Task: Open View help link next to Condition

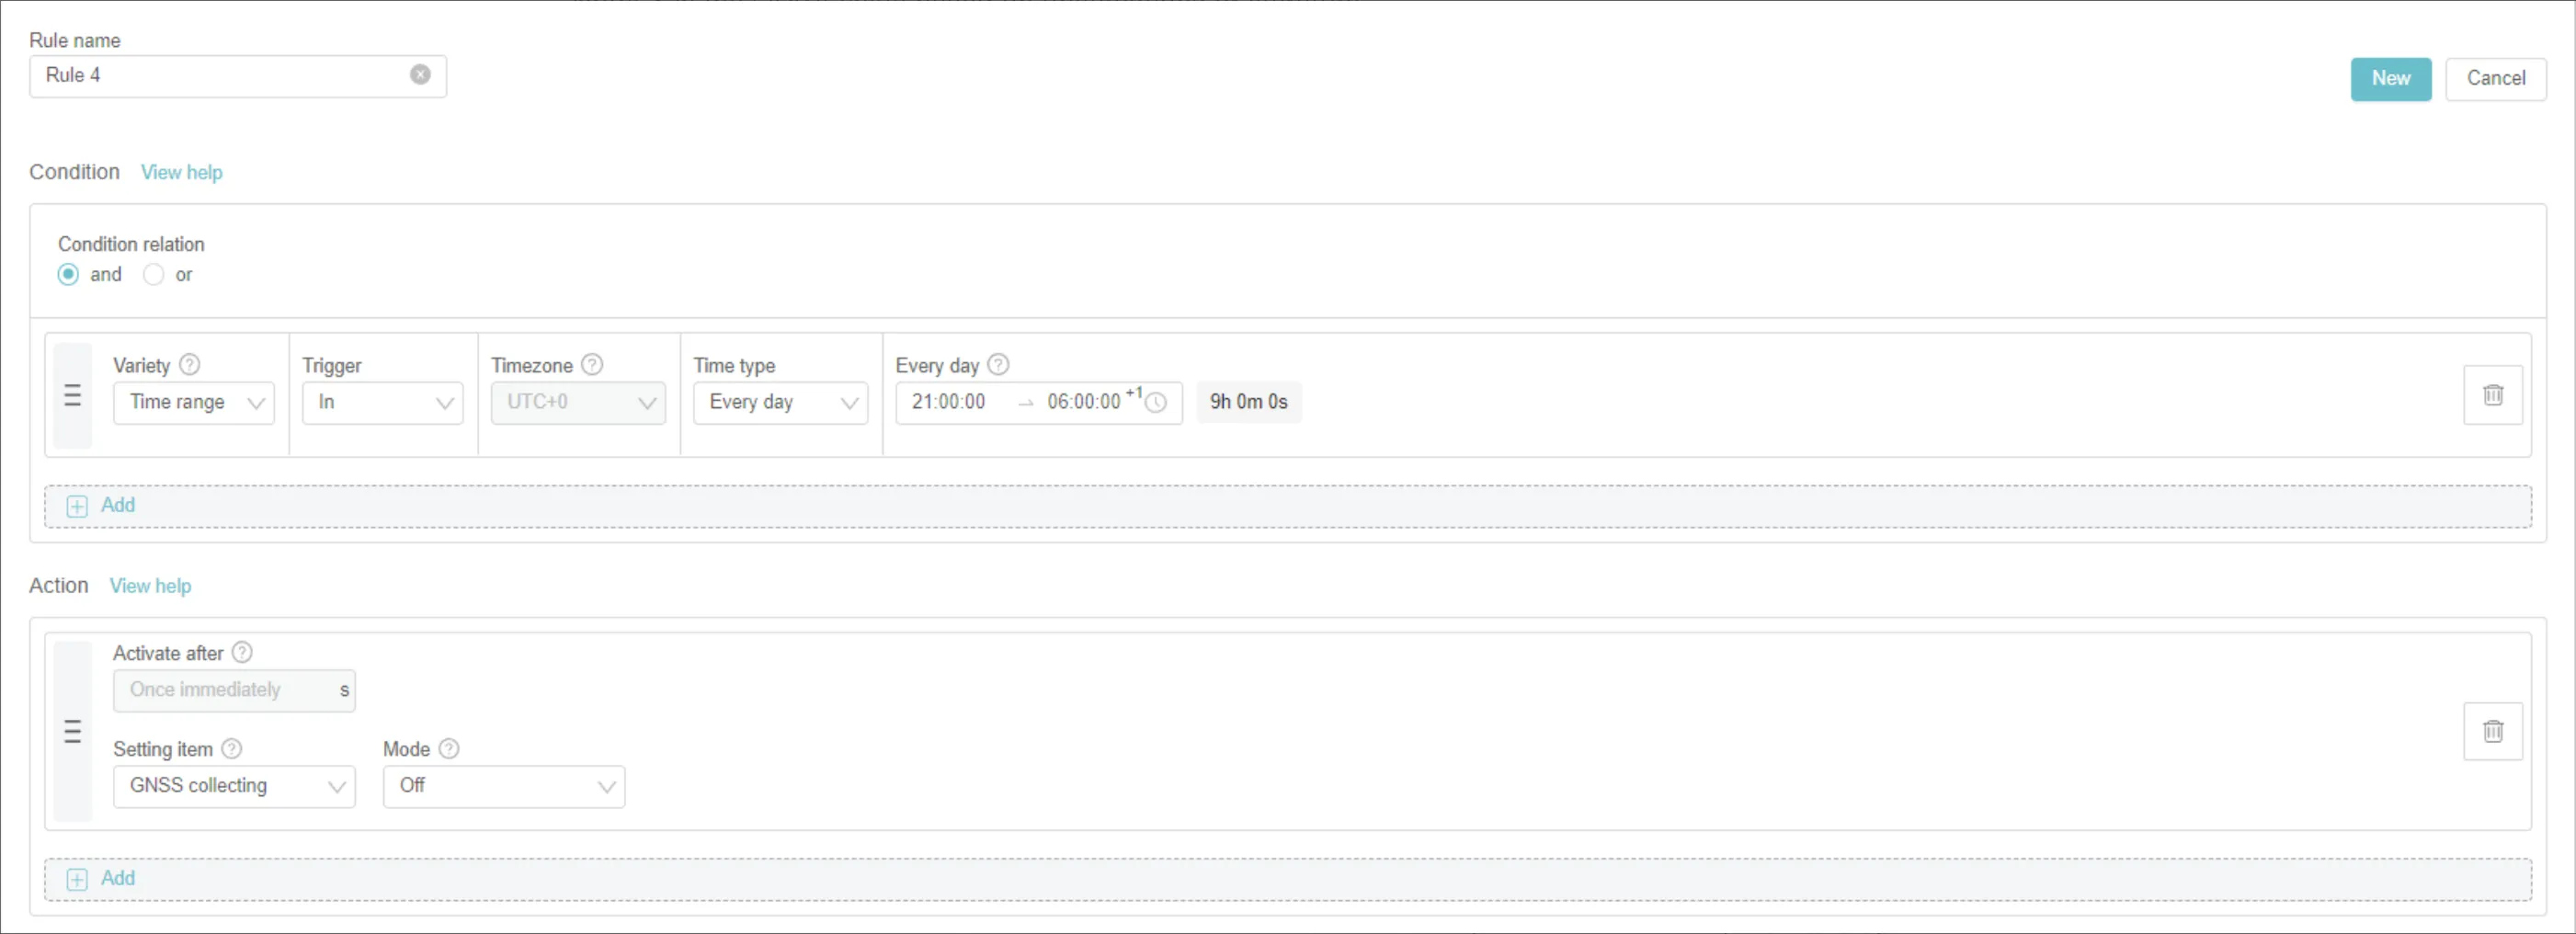Action: pyautogui.click(x=181, y=172)
